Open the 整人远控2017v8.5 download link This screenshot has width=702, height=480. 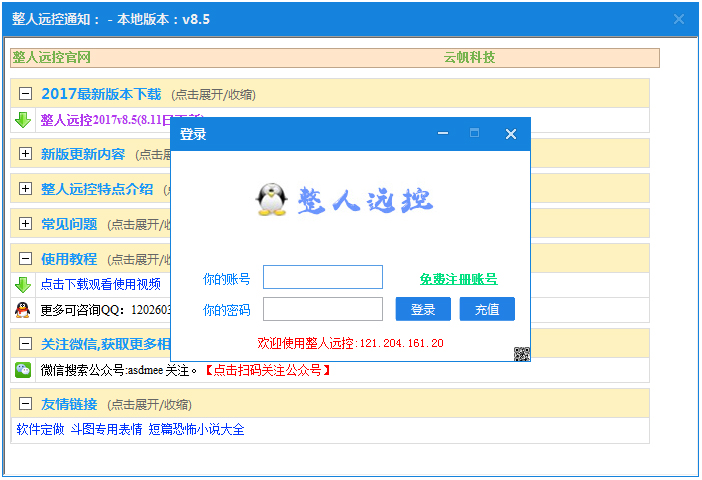[x=105, y=120]
